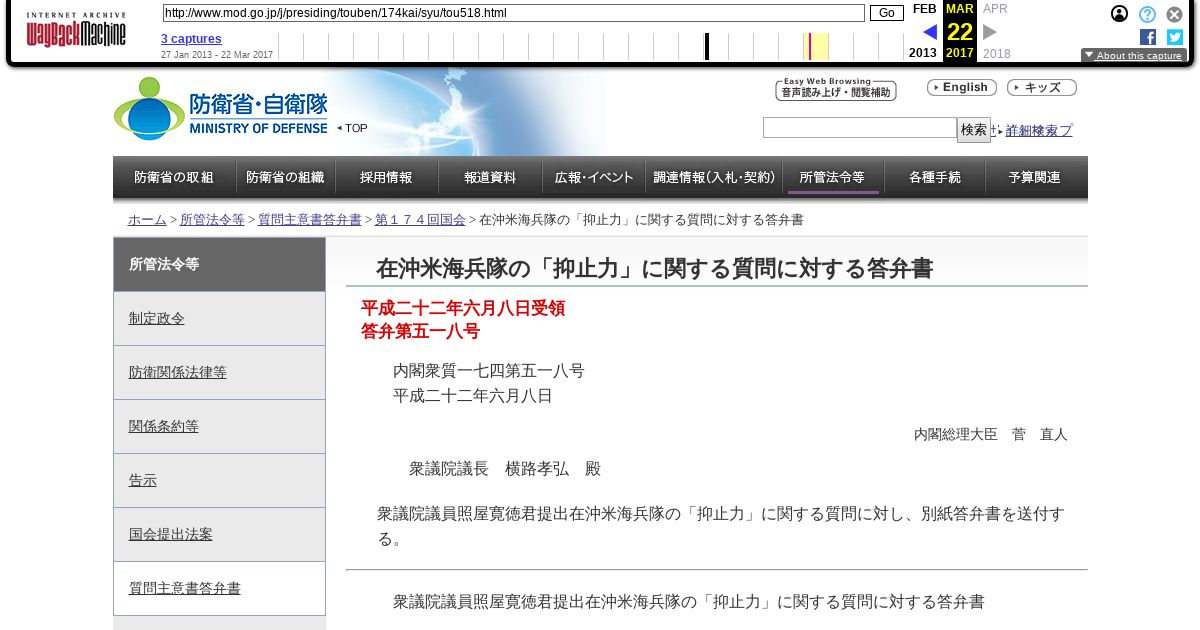Image resolution: width=1200 pixels, height=630 pixels.
Task: Select 2013 year in Wayback toolbar
Action: click(923, 53)
